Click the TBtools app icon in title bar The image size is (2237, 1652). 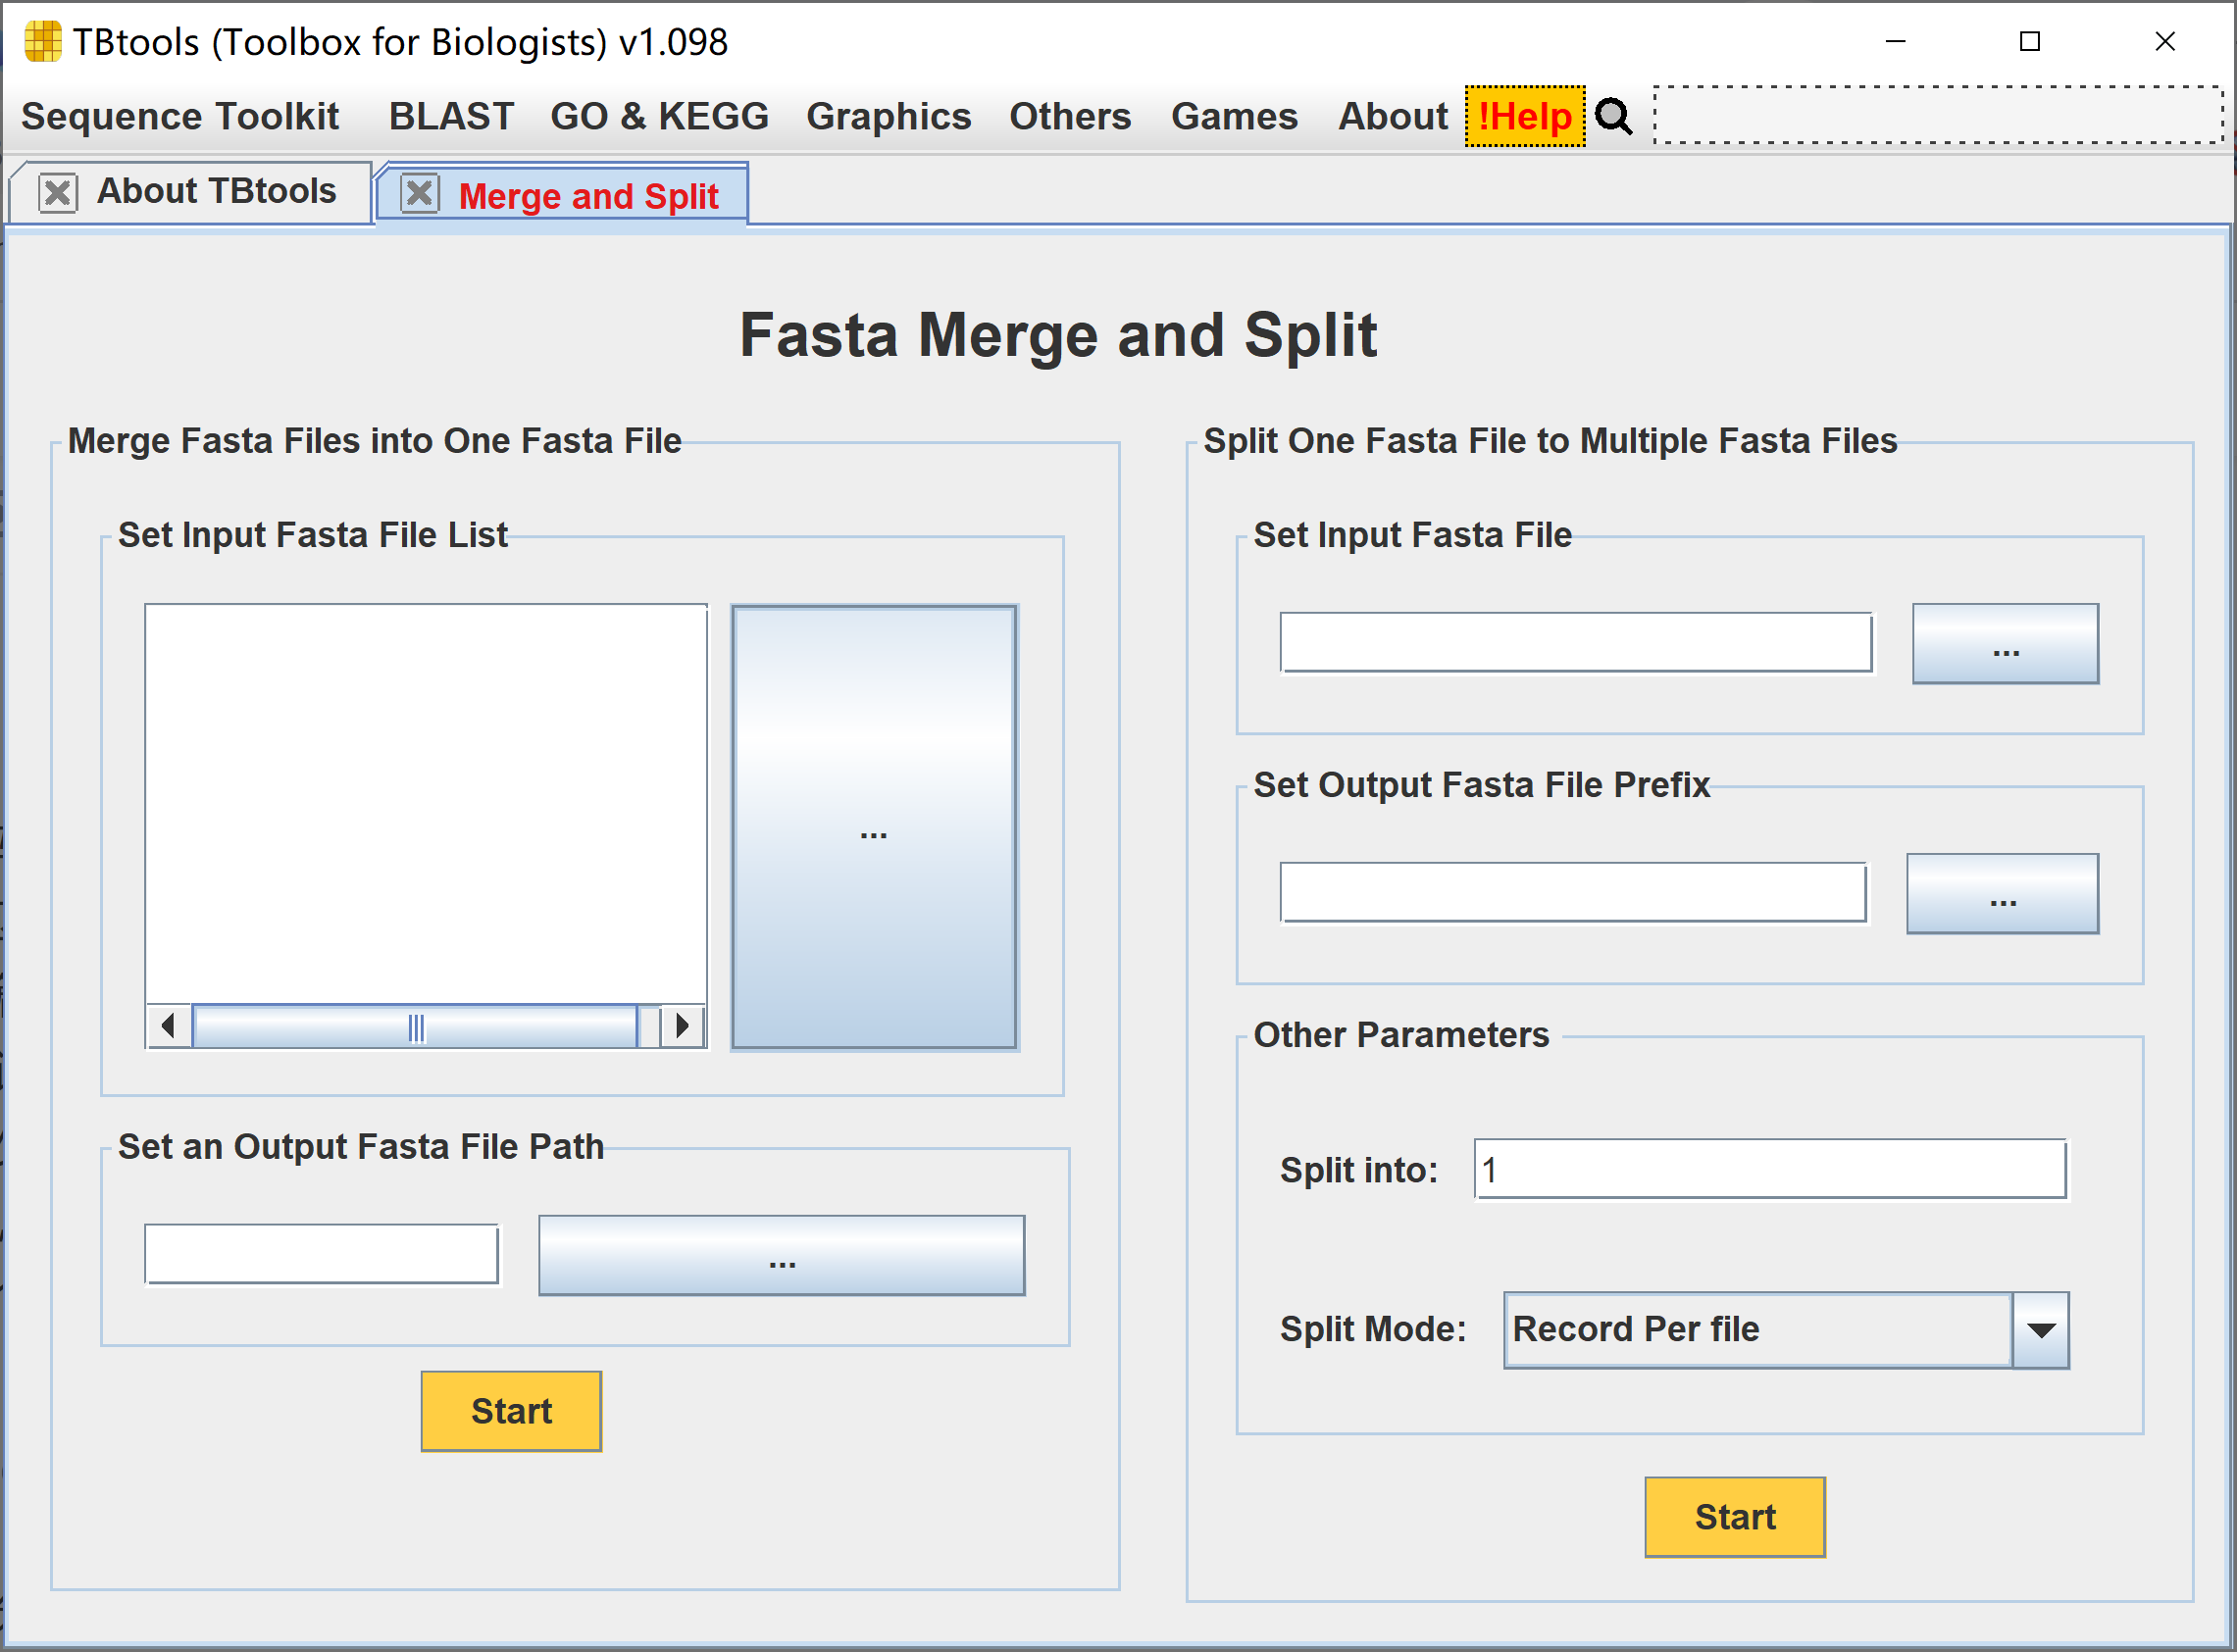[x=42, y=41]
